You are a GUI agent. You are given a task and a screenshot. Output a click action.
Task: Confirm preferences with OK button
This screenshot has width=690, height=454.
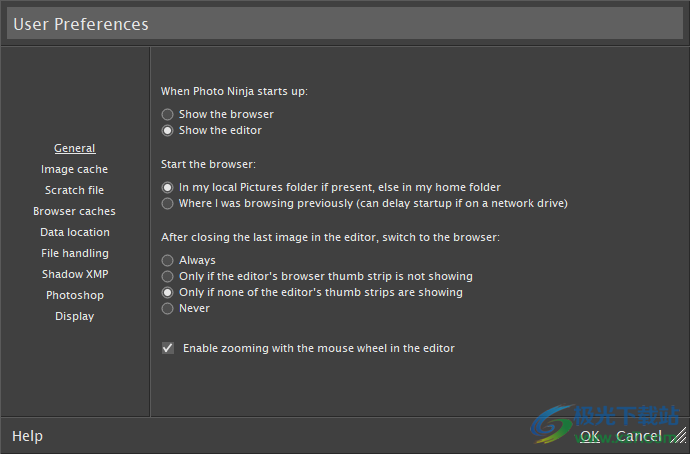tap(590, 436)
